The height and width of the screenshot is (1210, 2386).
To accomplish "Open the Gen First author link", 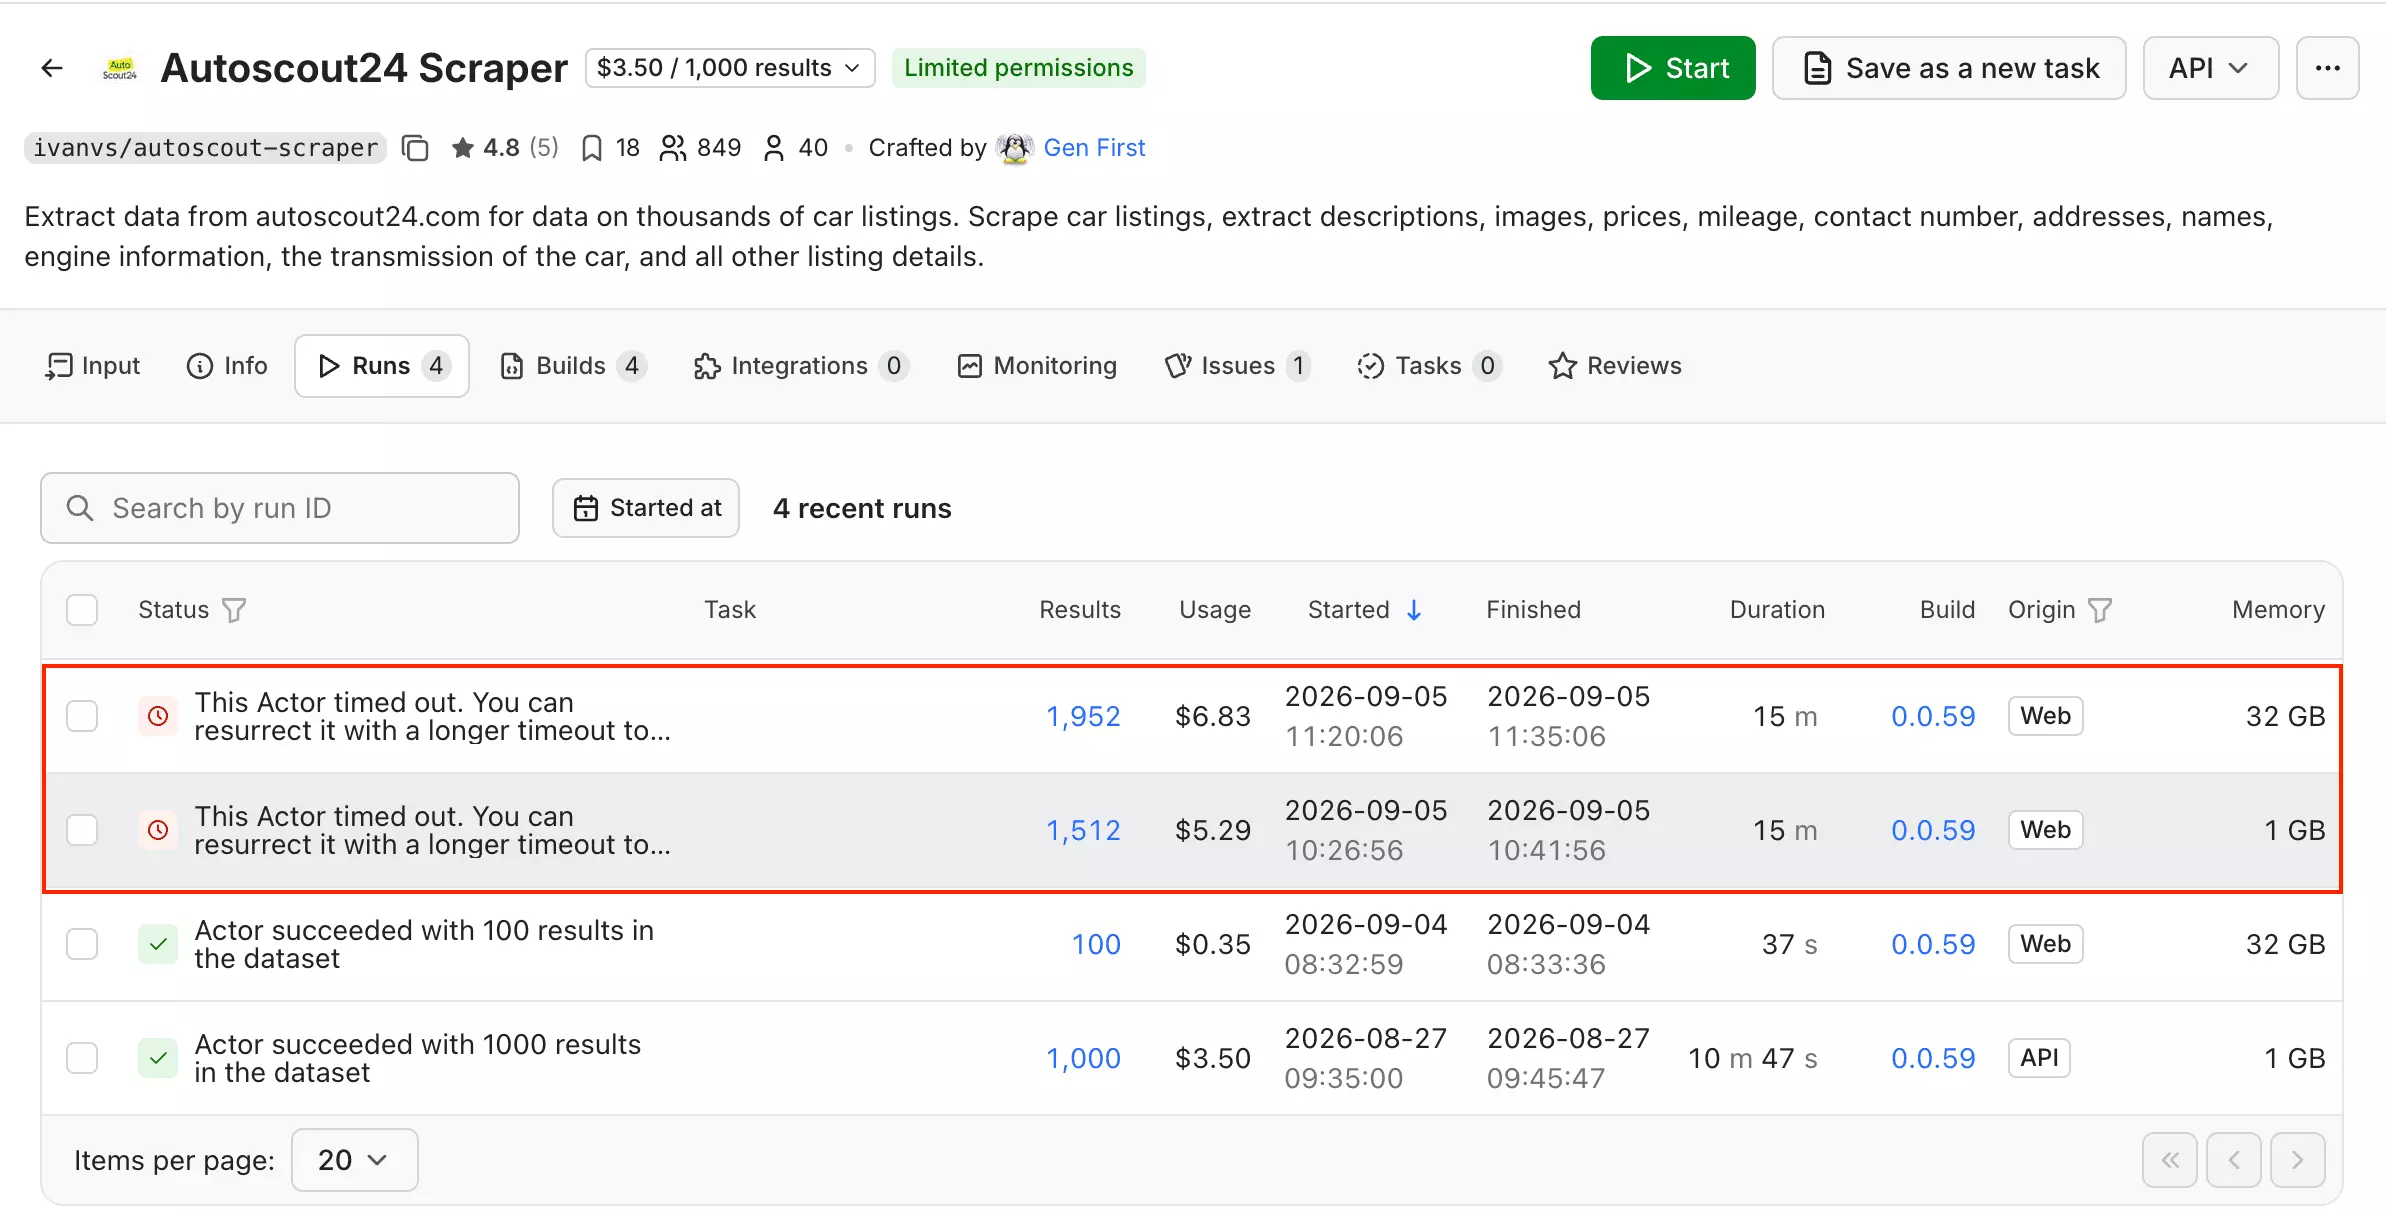I will [1094, 148].
